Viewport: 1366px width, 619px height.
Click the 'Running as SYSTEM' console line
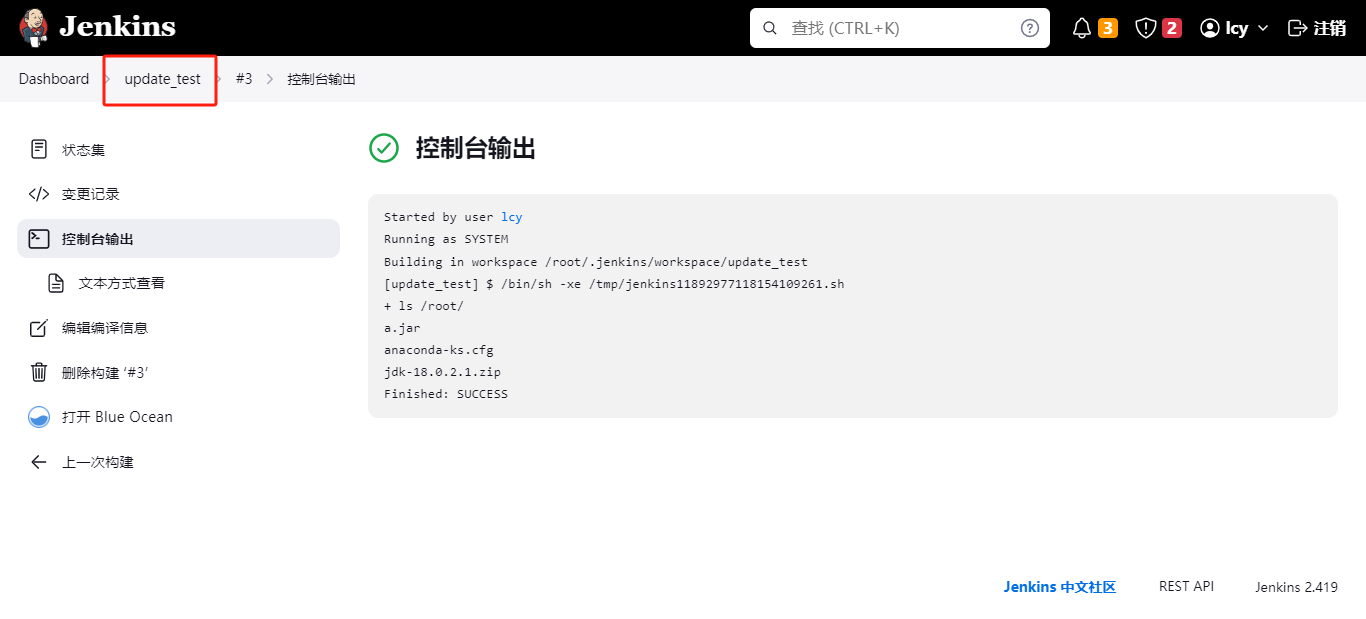point(446,239)
